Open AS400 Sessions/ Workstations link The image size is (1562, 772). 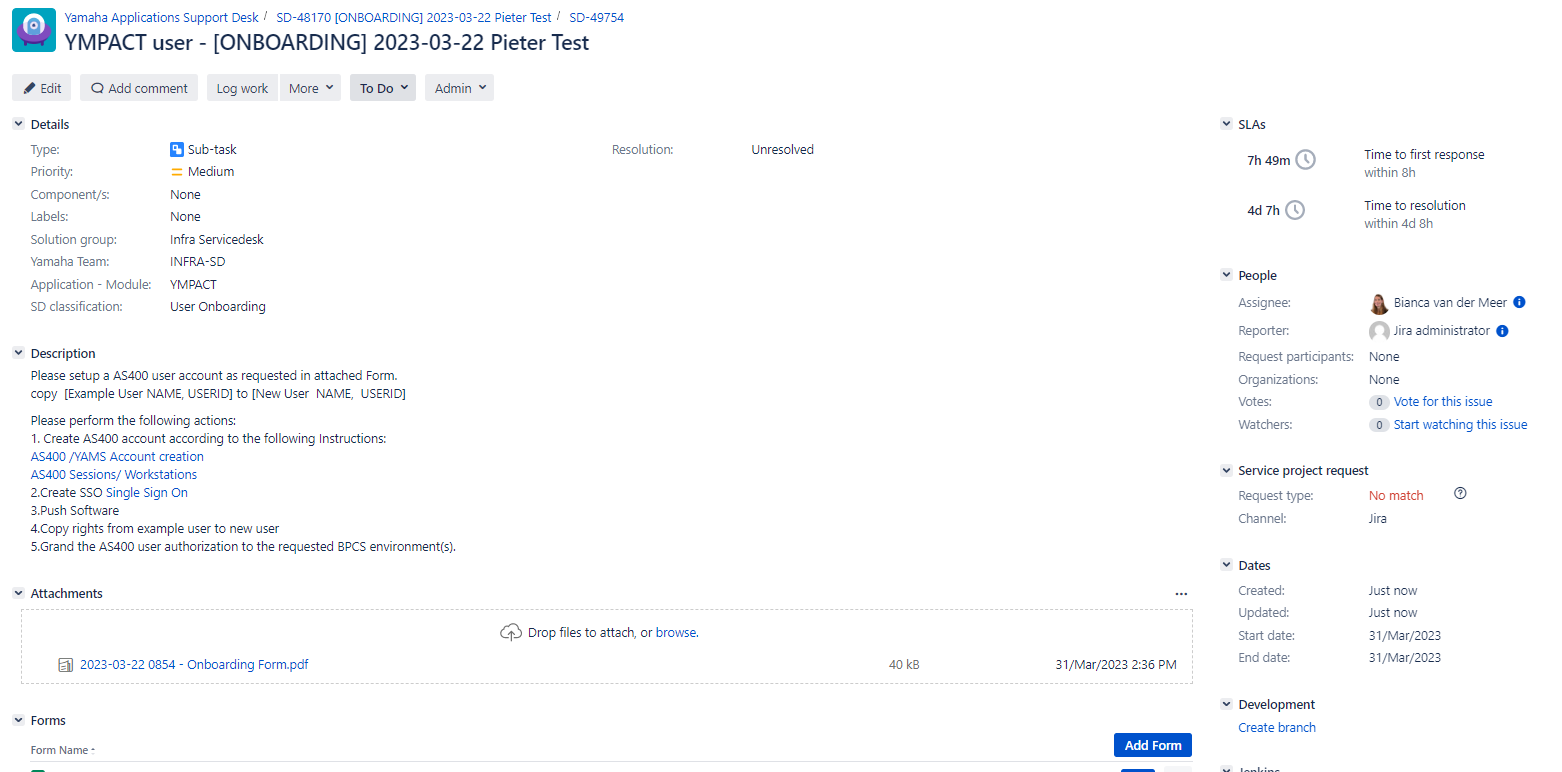(114, 475)
